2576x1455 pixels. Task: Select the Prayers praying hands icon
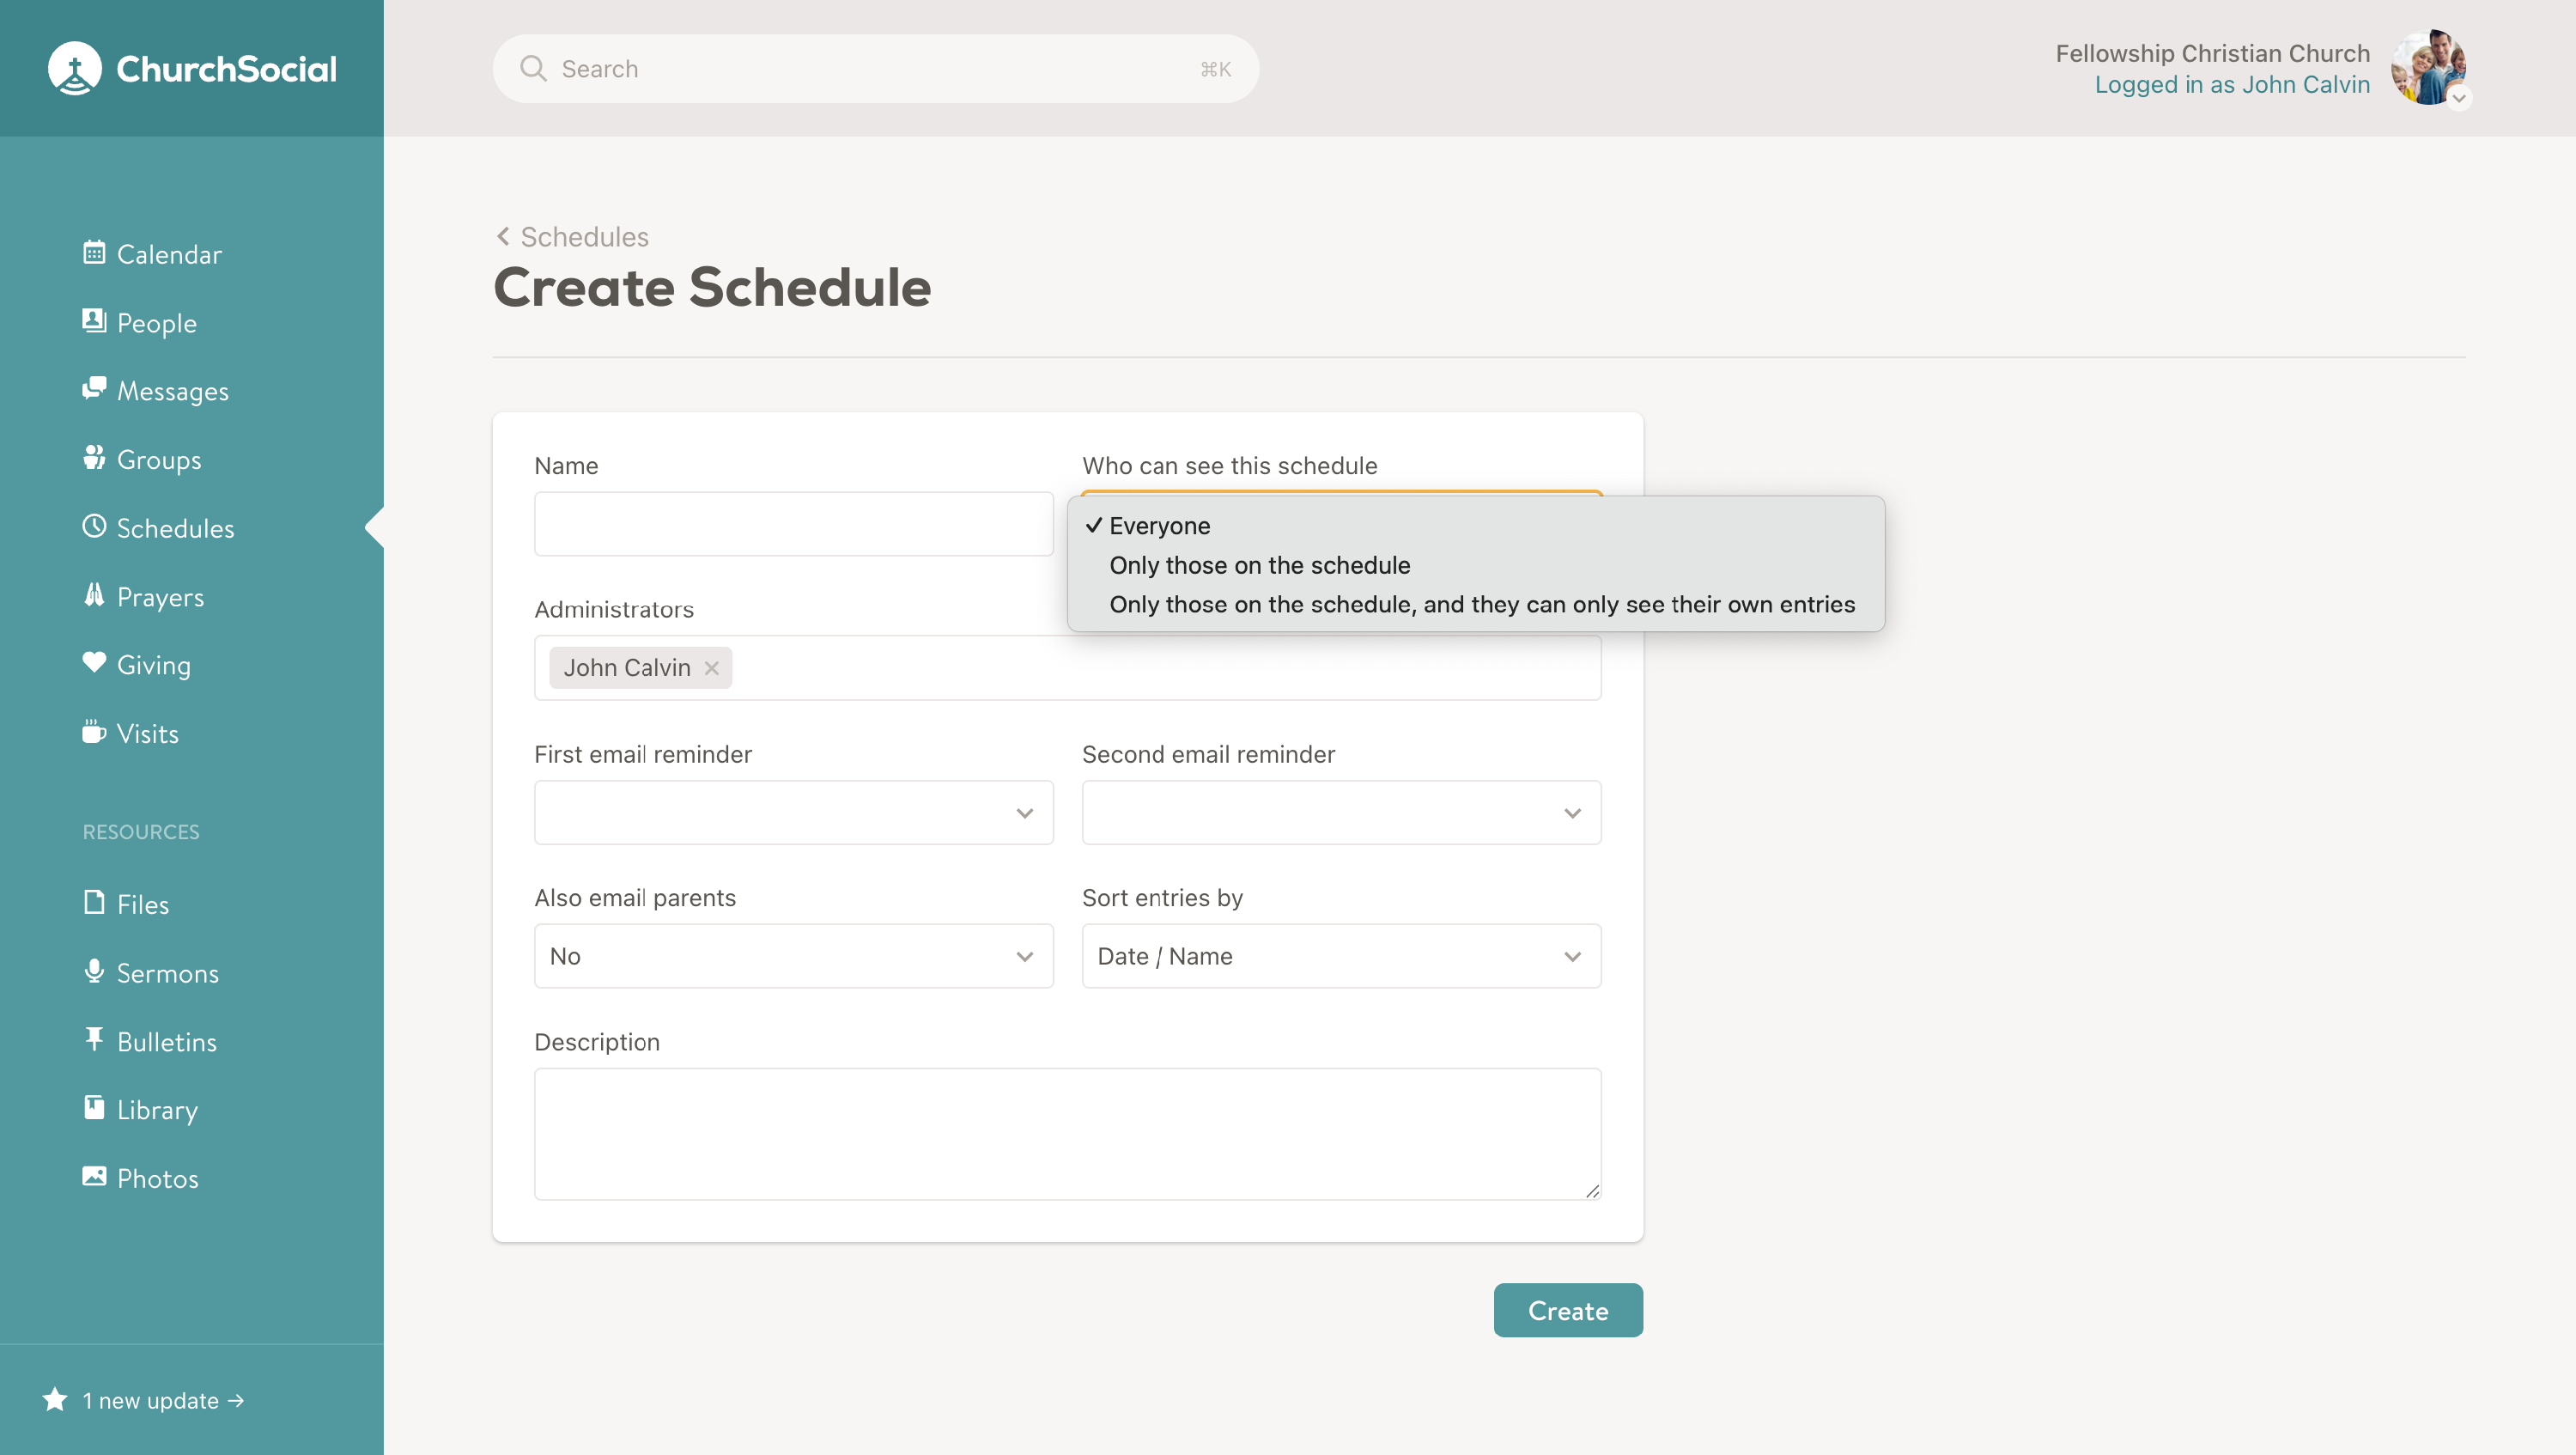coord(94,595)
